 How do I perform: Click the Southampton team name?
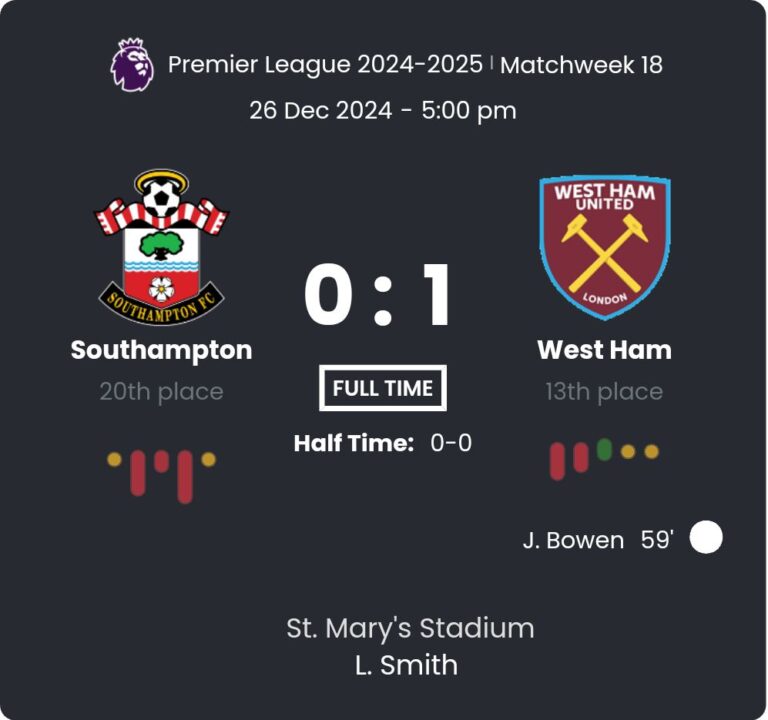(161, 350)
